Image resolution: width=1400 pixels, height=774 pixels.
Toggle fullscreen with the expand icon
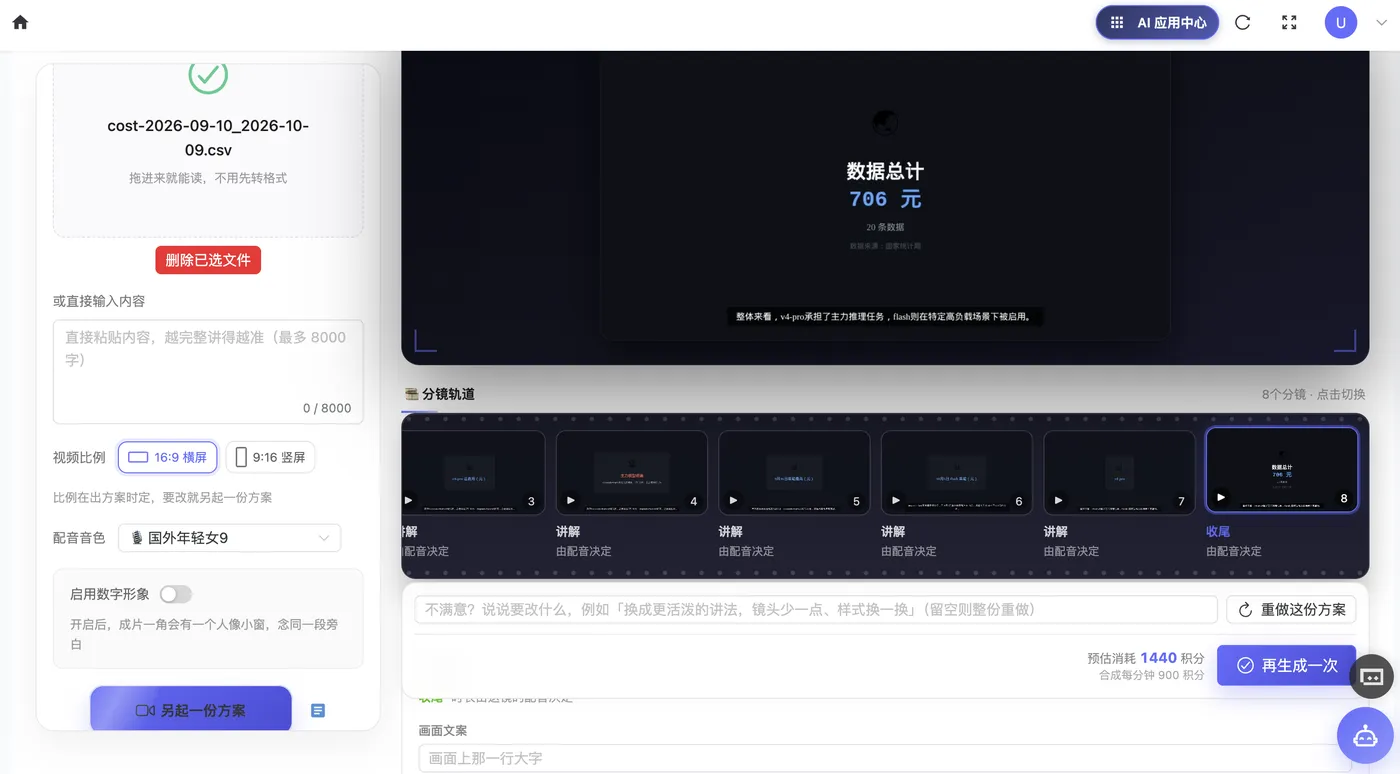click(x=1289, y=22)
